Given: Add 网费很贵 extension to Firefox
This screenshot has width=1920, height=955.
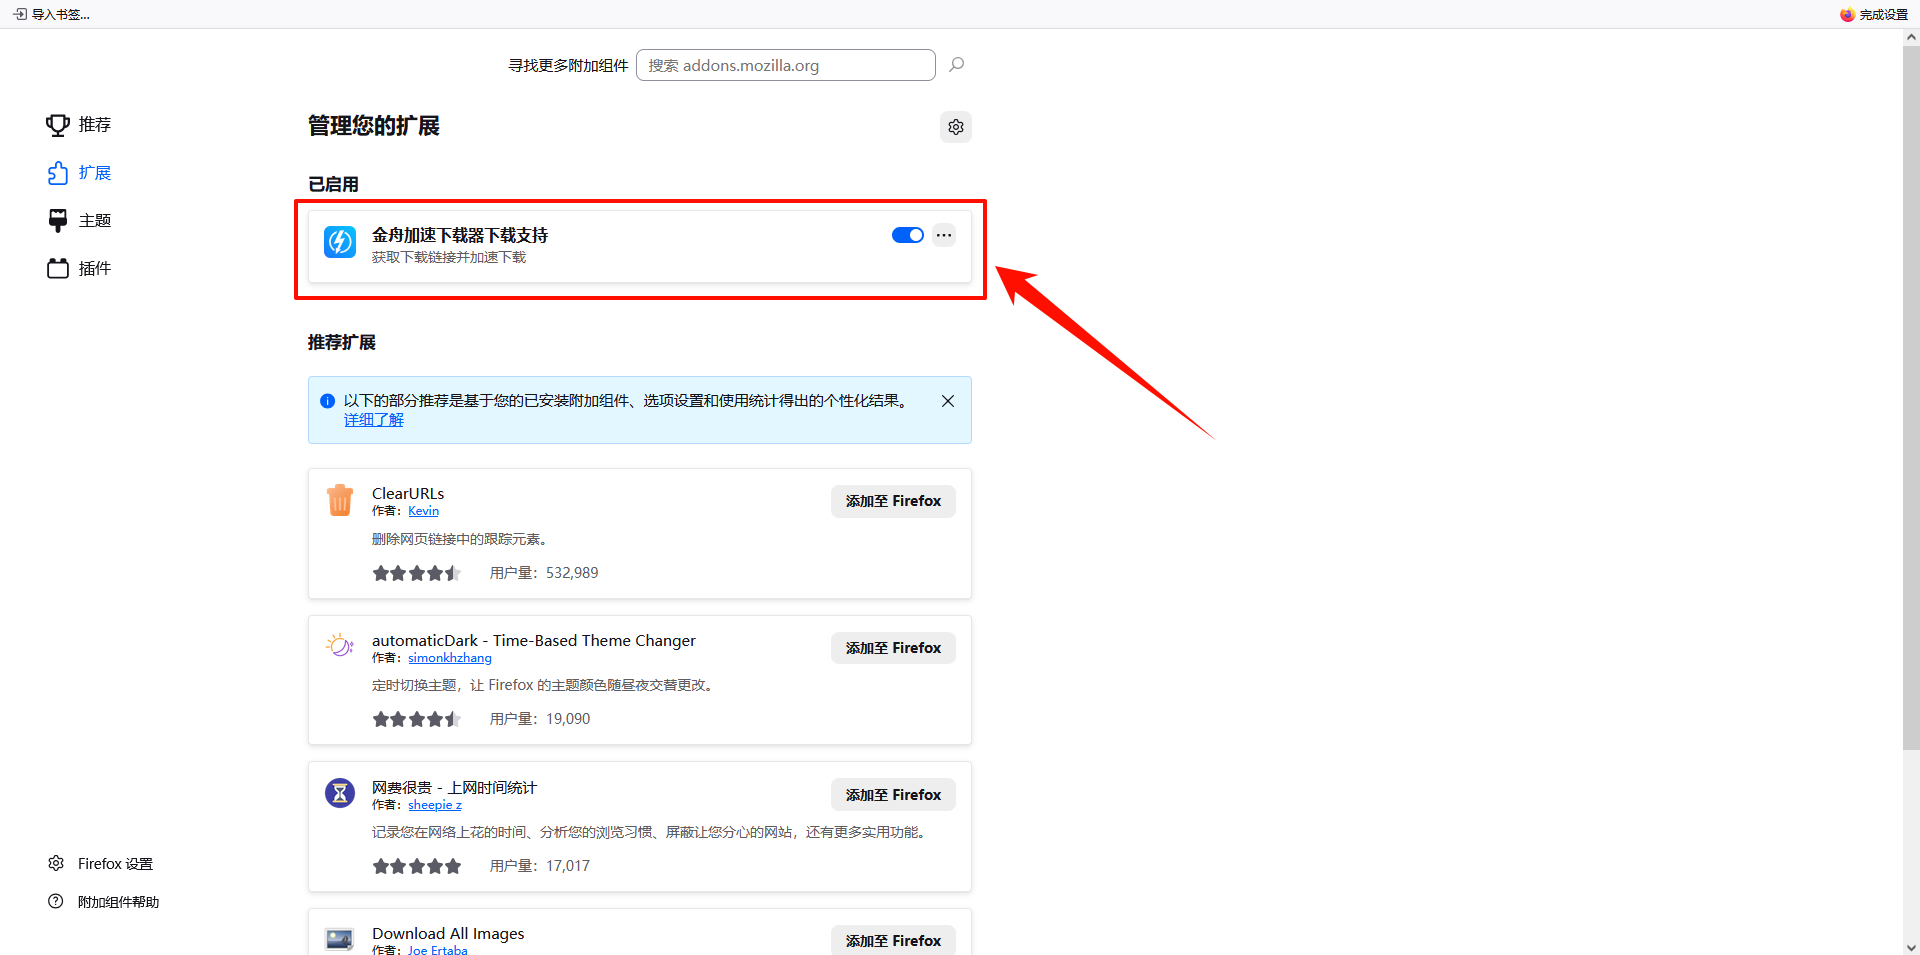Looking at the screenshot, I should (x=892, y=795).
